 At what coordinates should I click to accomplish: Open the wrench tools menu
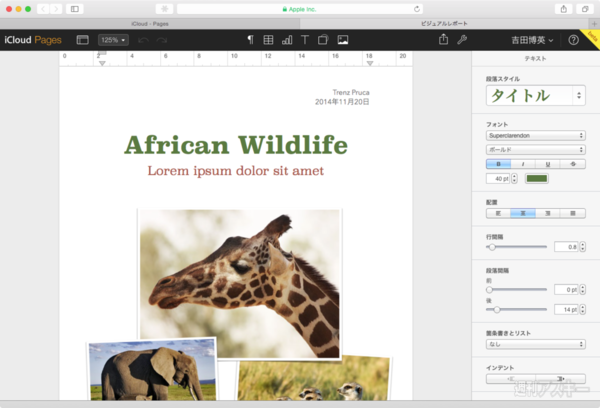pos(462,40)
